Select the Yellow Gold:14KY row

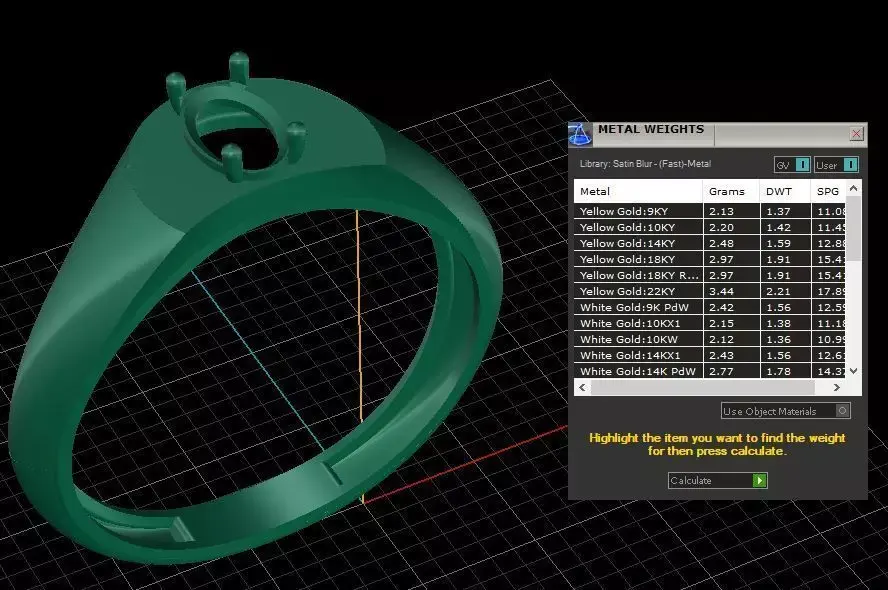click(x=710, y=243)
